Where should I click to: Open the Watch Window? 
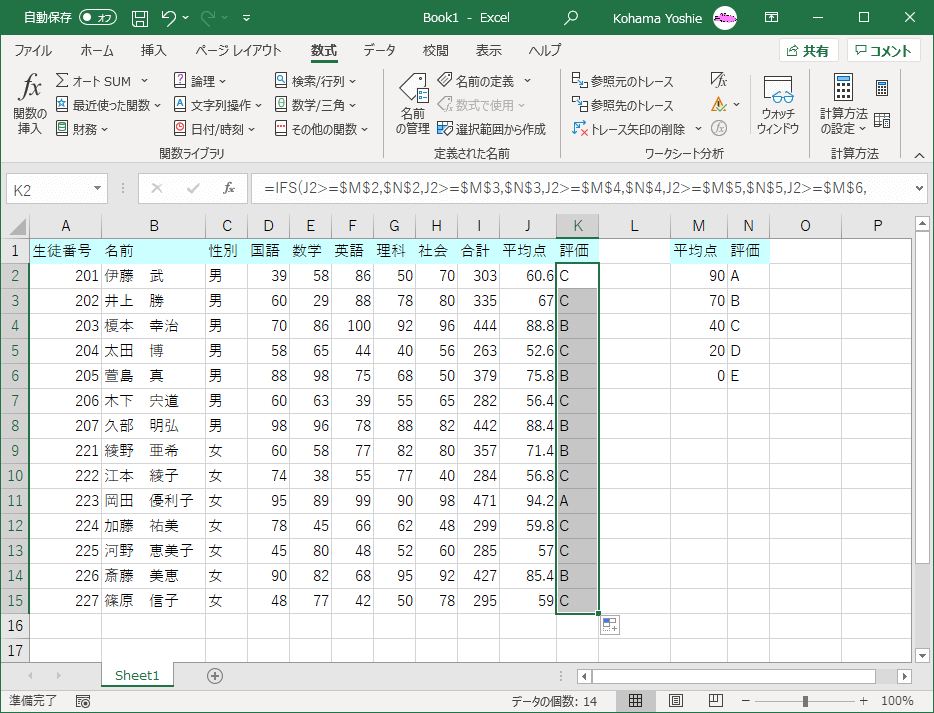[777, 104]
